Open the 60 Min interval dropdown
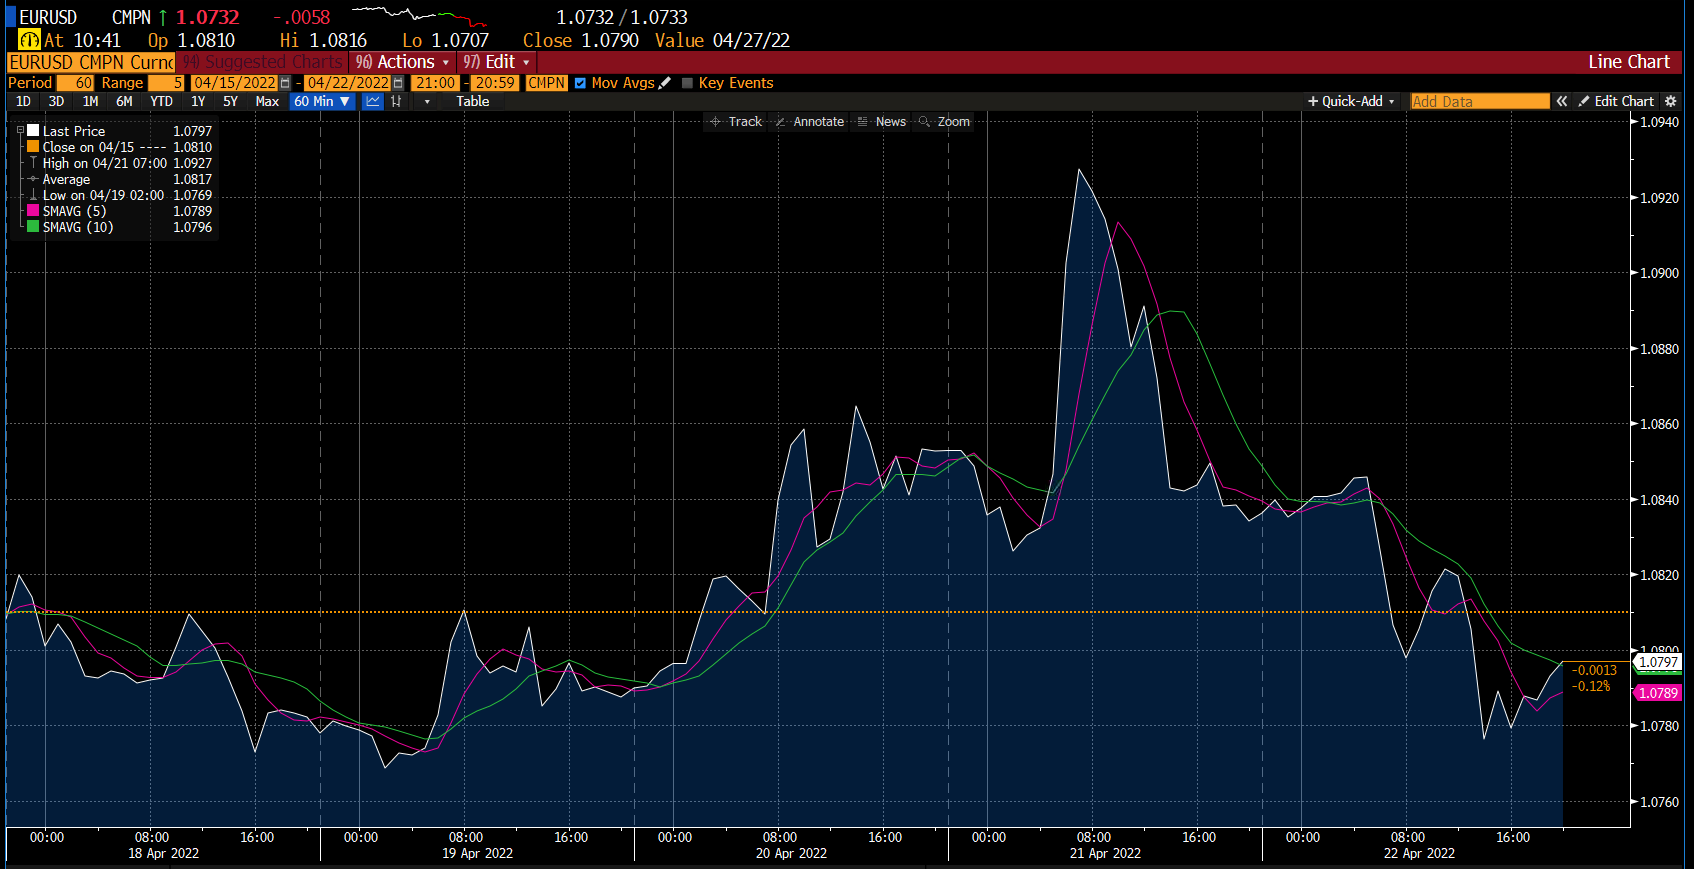Screen dimensions: 1694x869 pos(322,102)
